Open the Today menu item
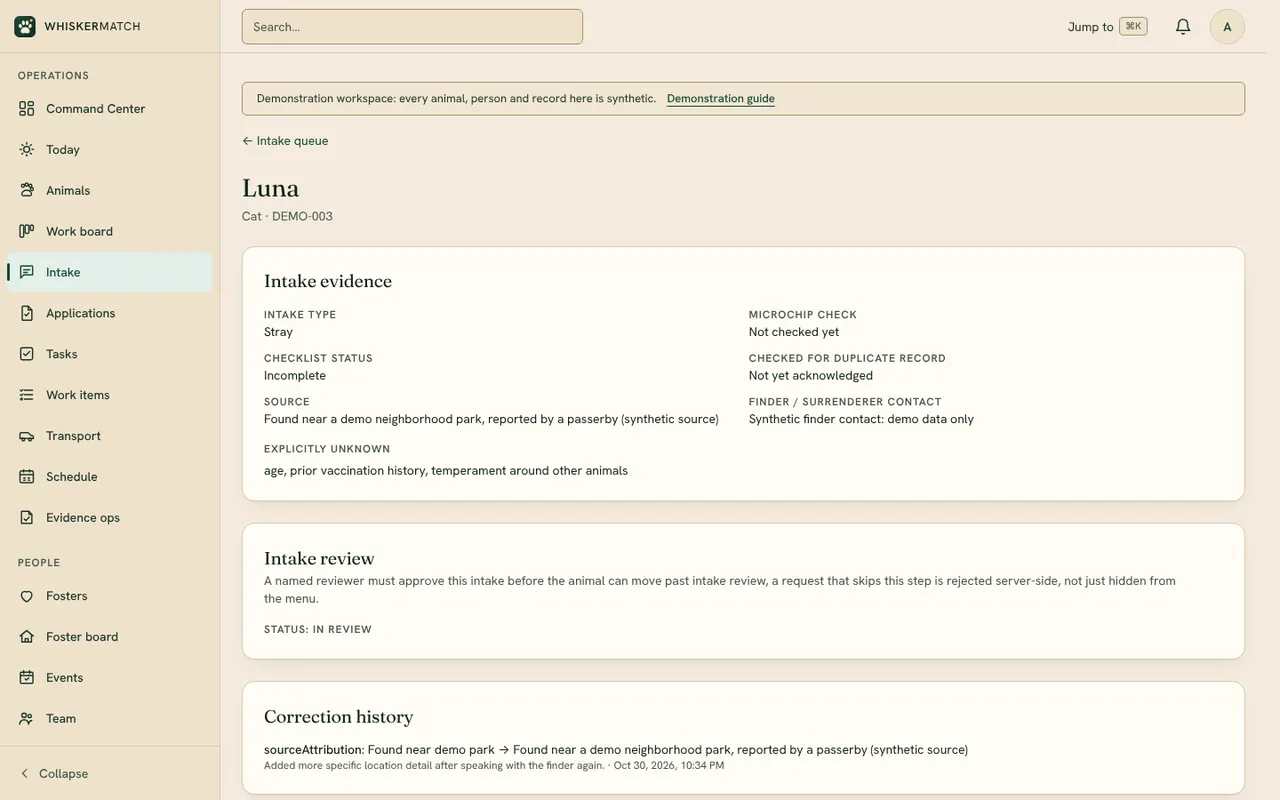This screenshot has width=1280, height=800. point(110,149)
